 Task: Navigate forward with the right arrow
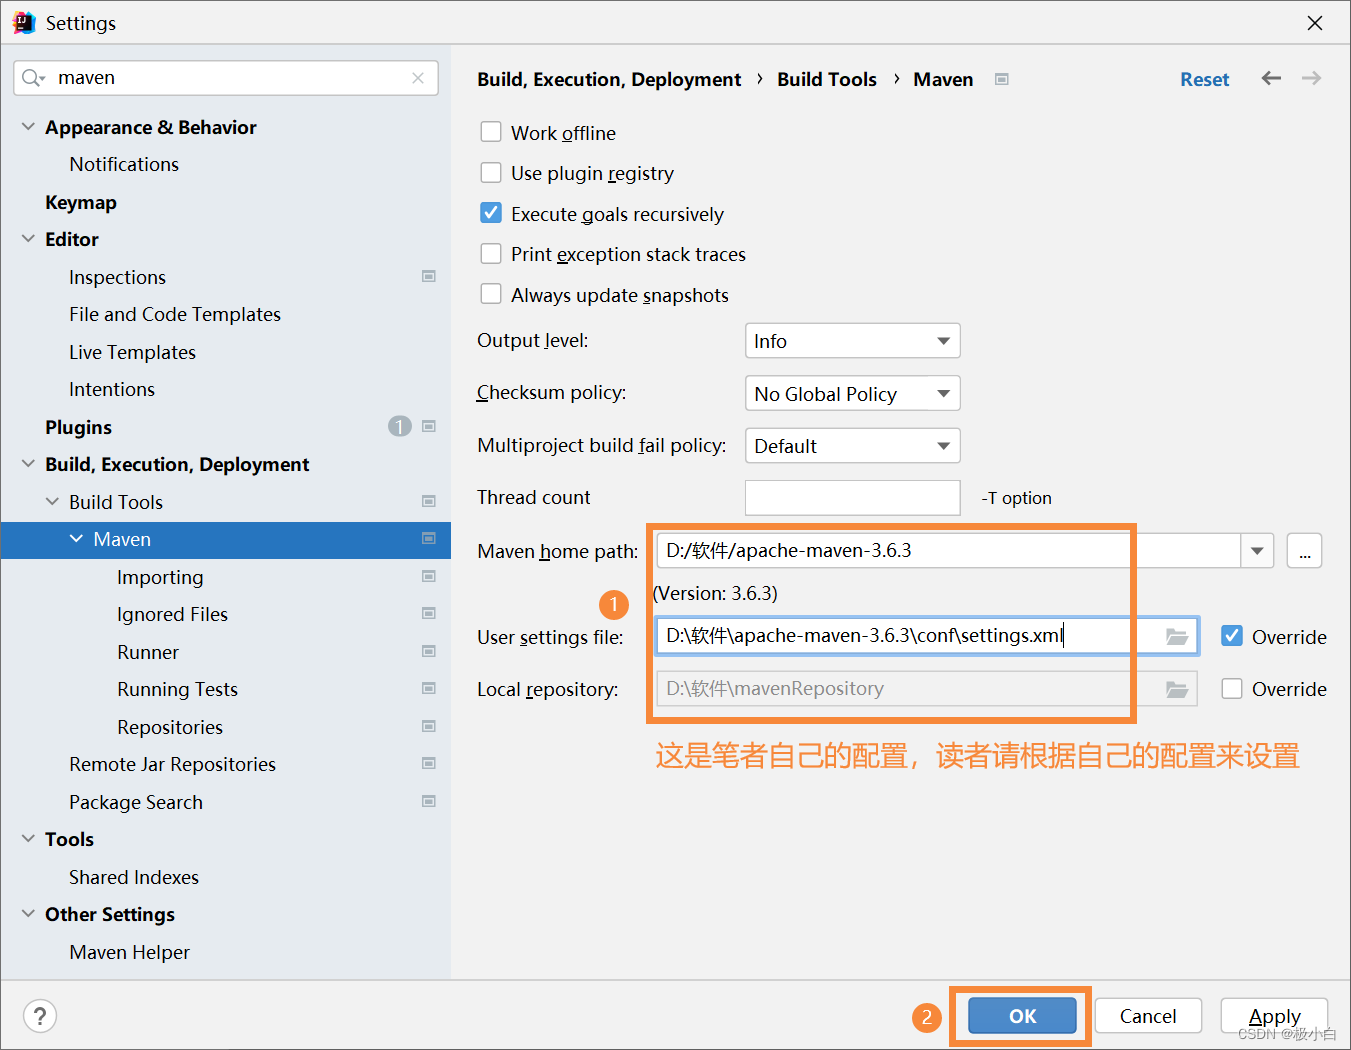[x=1312, y=78]
